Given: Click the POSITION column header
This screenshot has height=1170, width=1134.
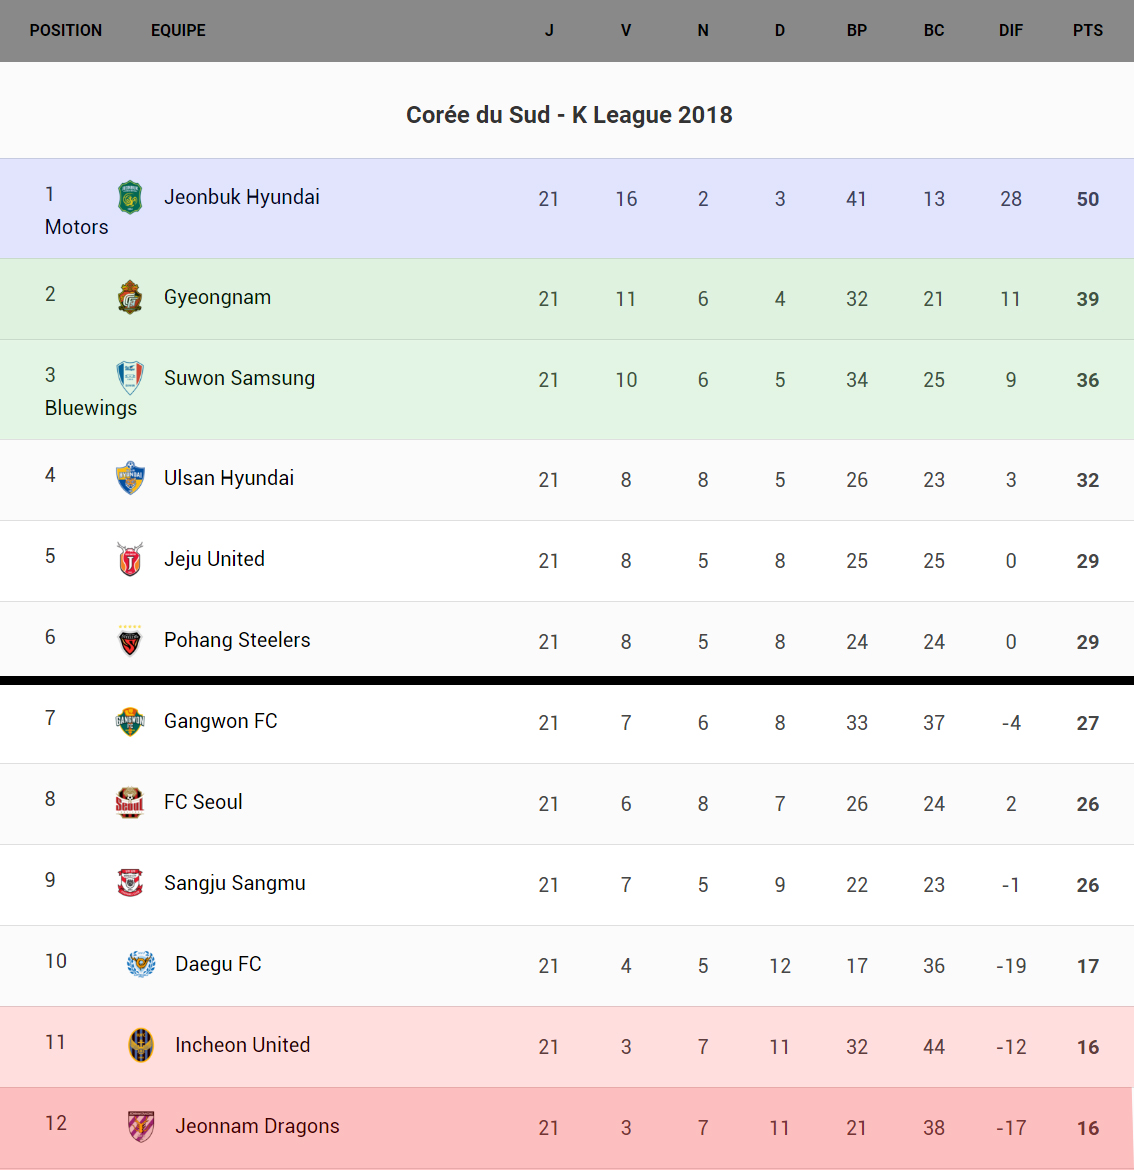Looking at the screenshot, I should pyautogui.click(x=66, y=31).
